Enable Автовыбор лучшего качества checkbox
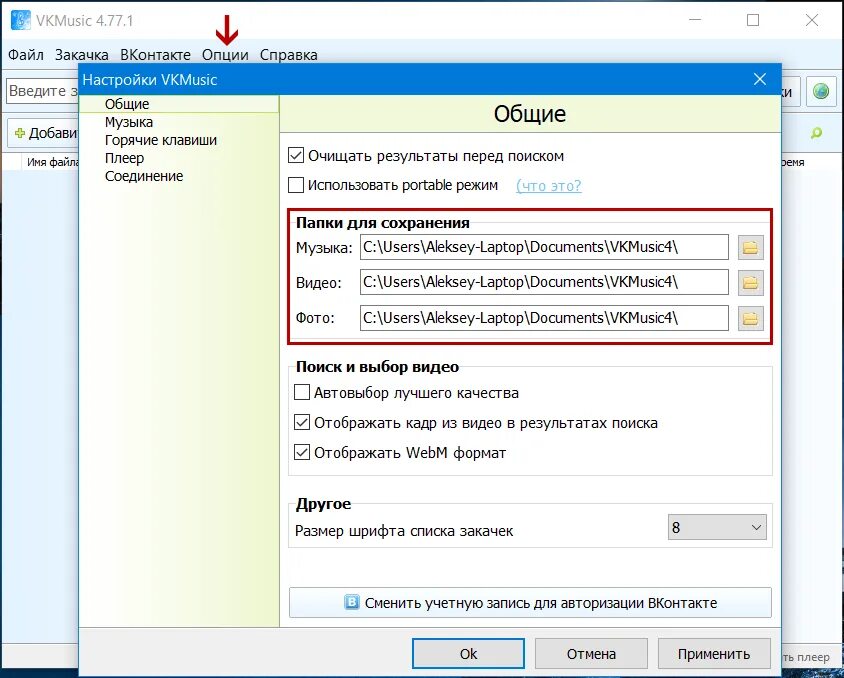Image resolution: width=844 pixels, height=678 pixels. [x=302, y=392]
